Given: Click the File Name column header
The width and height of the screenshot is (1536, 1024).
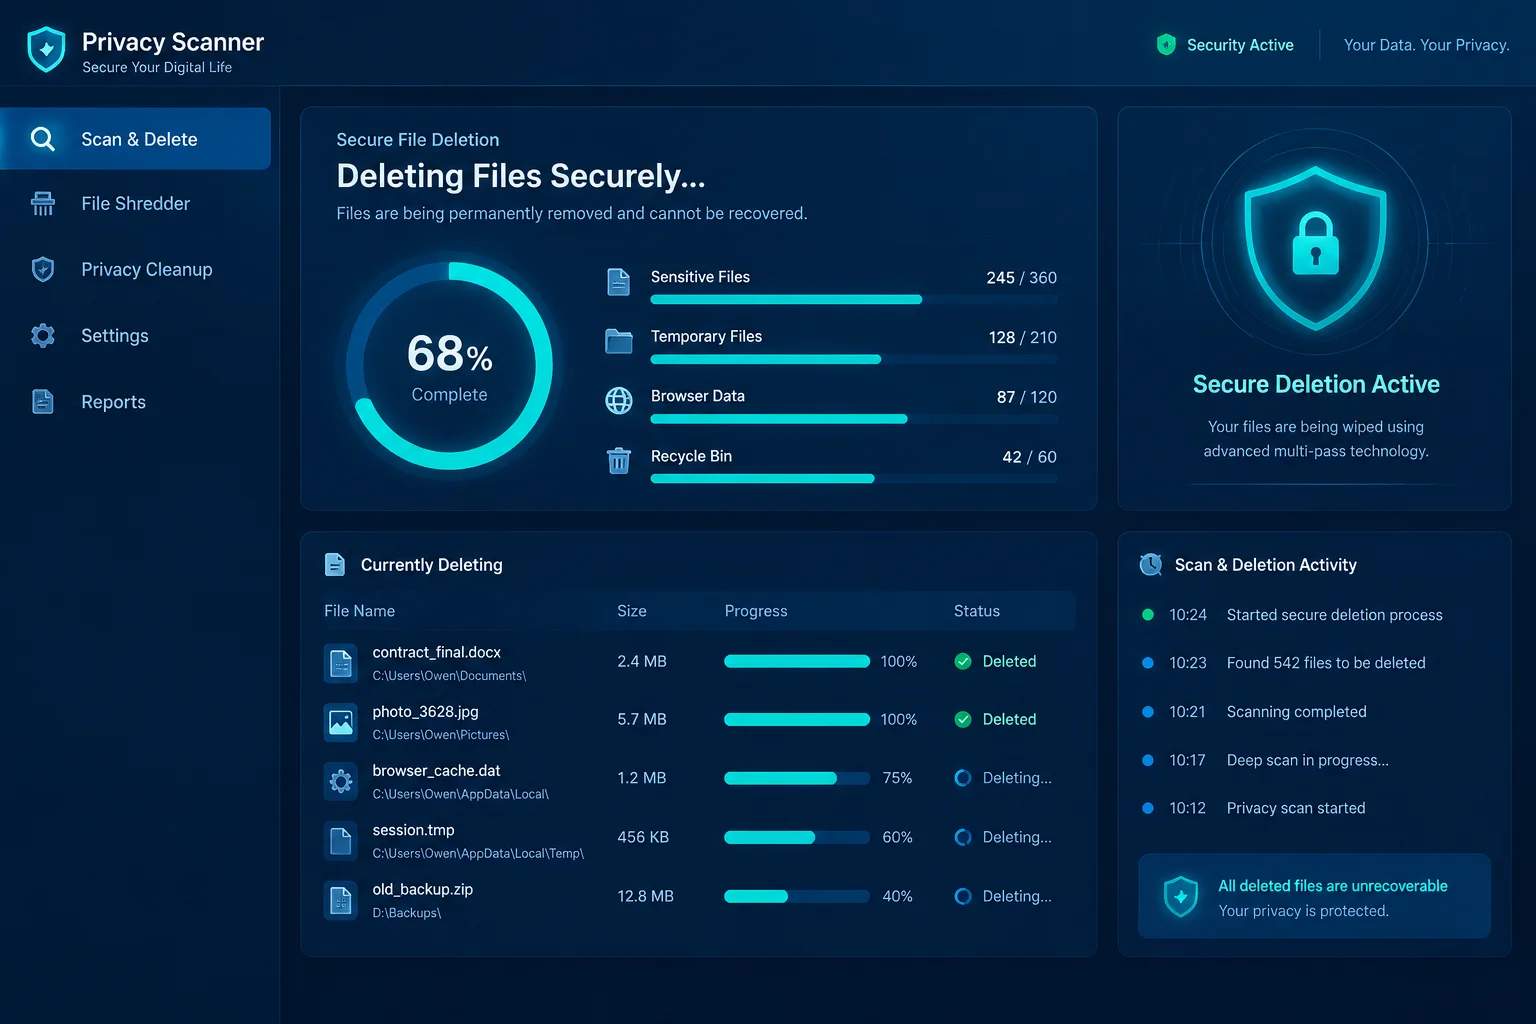Looking at the screenshot, I should (359, 611).
